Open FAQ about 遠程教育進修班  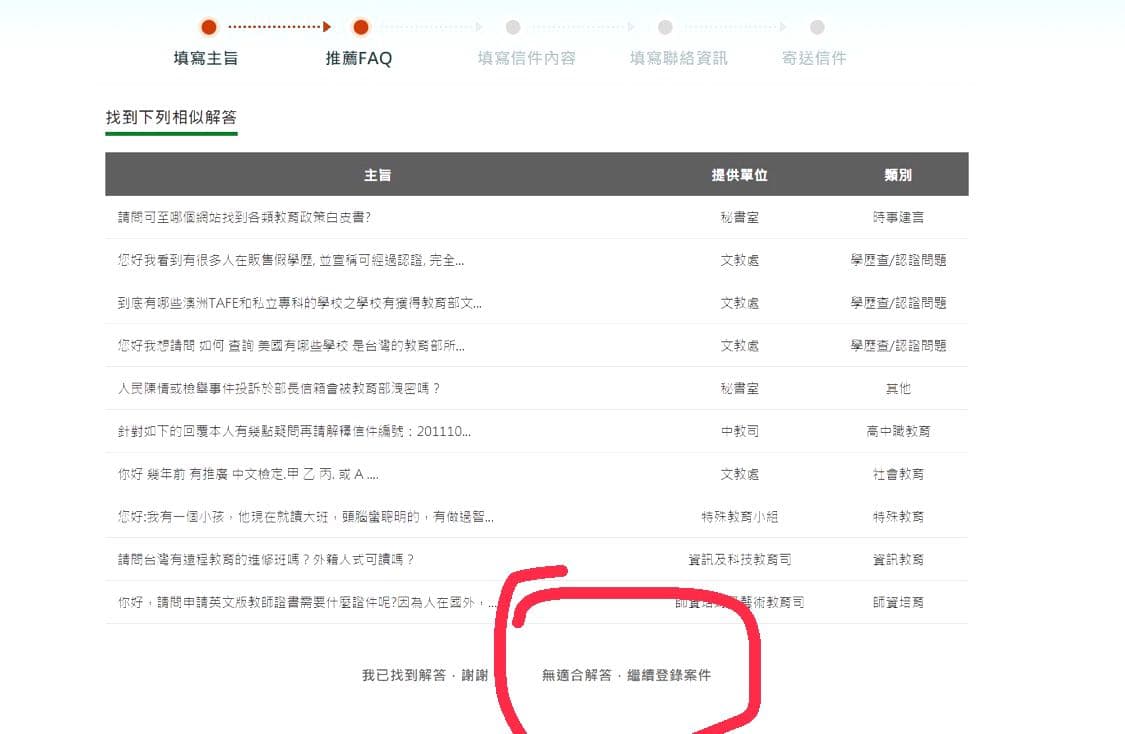[x=266, y=560]
